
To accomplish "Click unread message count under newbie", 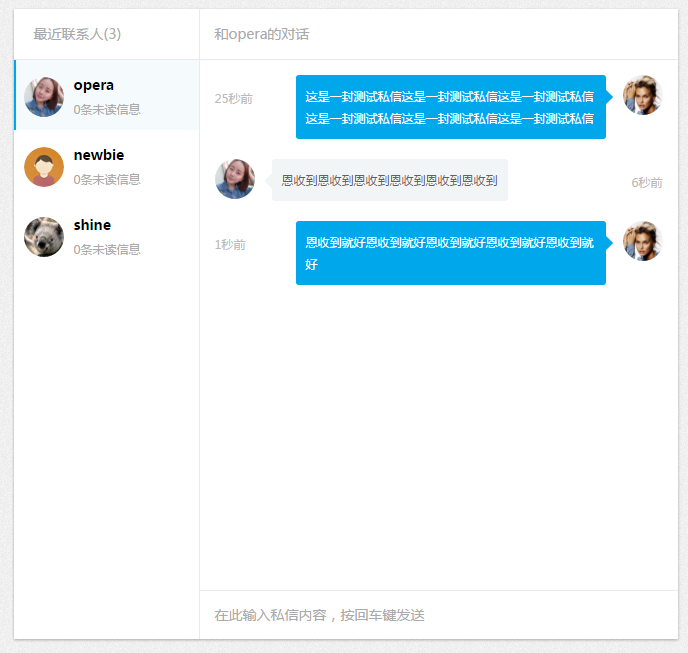I will [x=107, y=180].
